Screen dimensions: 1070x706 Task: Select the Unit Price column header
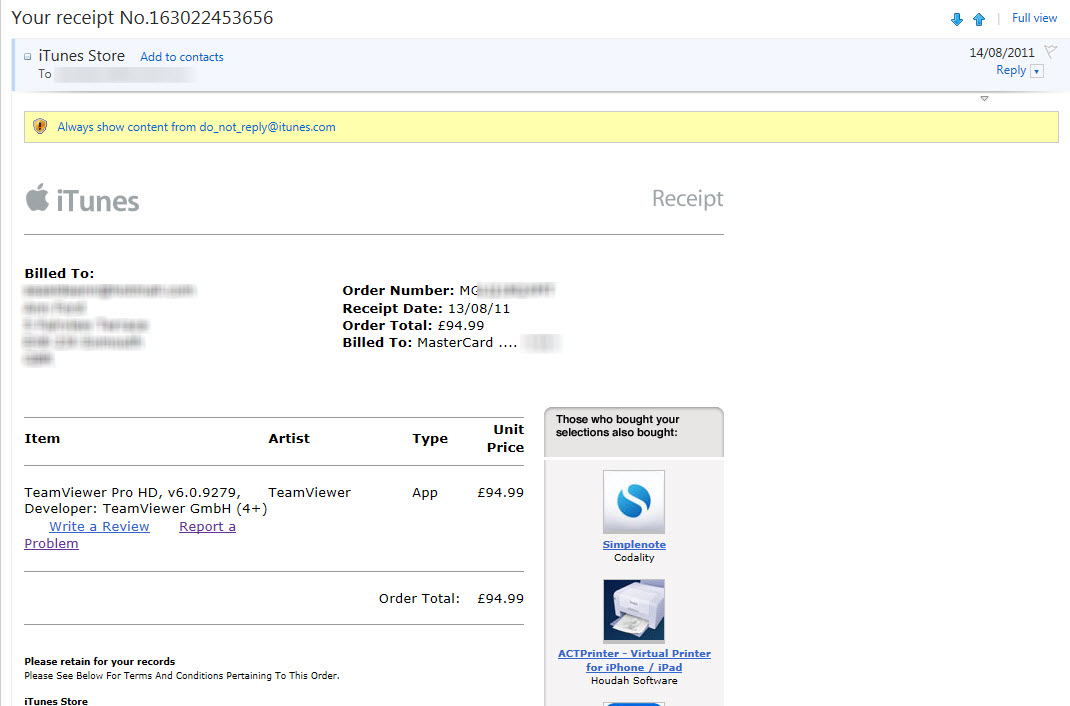pyautogui.click(x=505, y=438)
